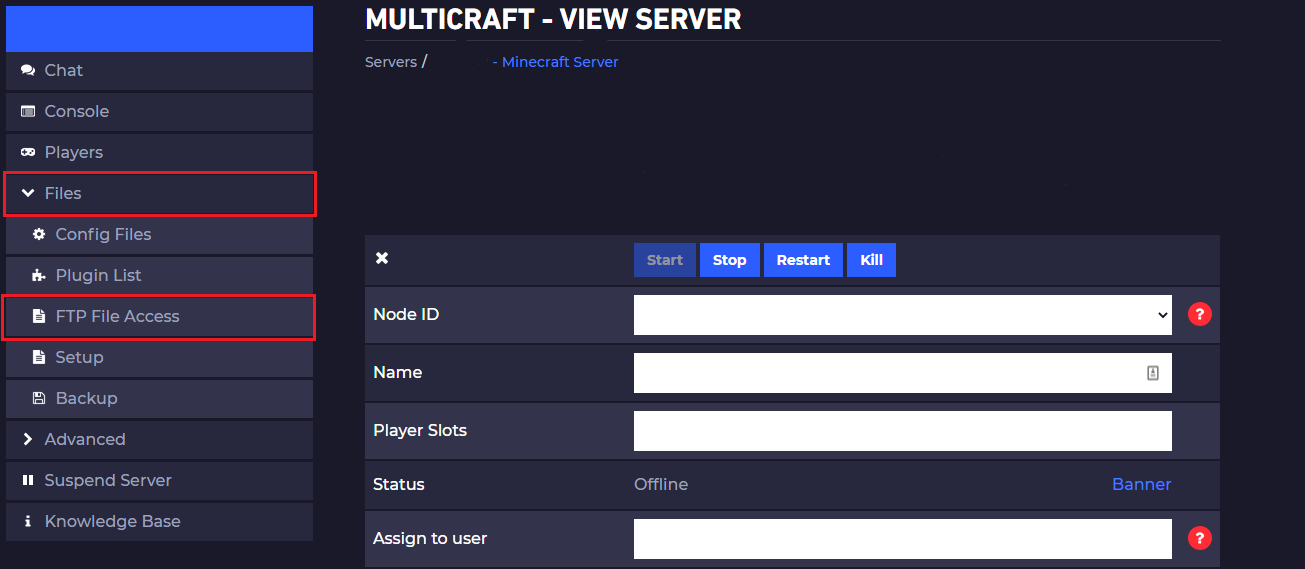Open the Setup menu item

(x=80, y=357)
